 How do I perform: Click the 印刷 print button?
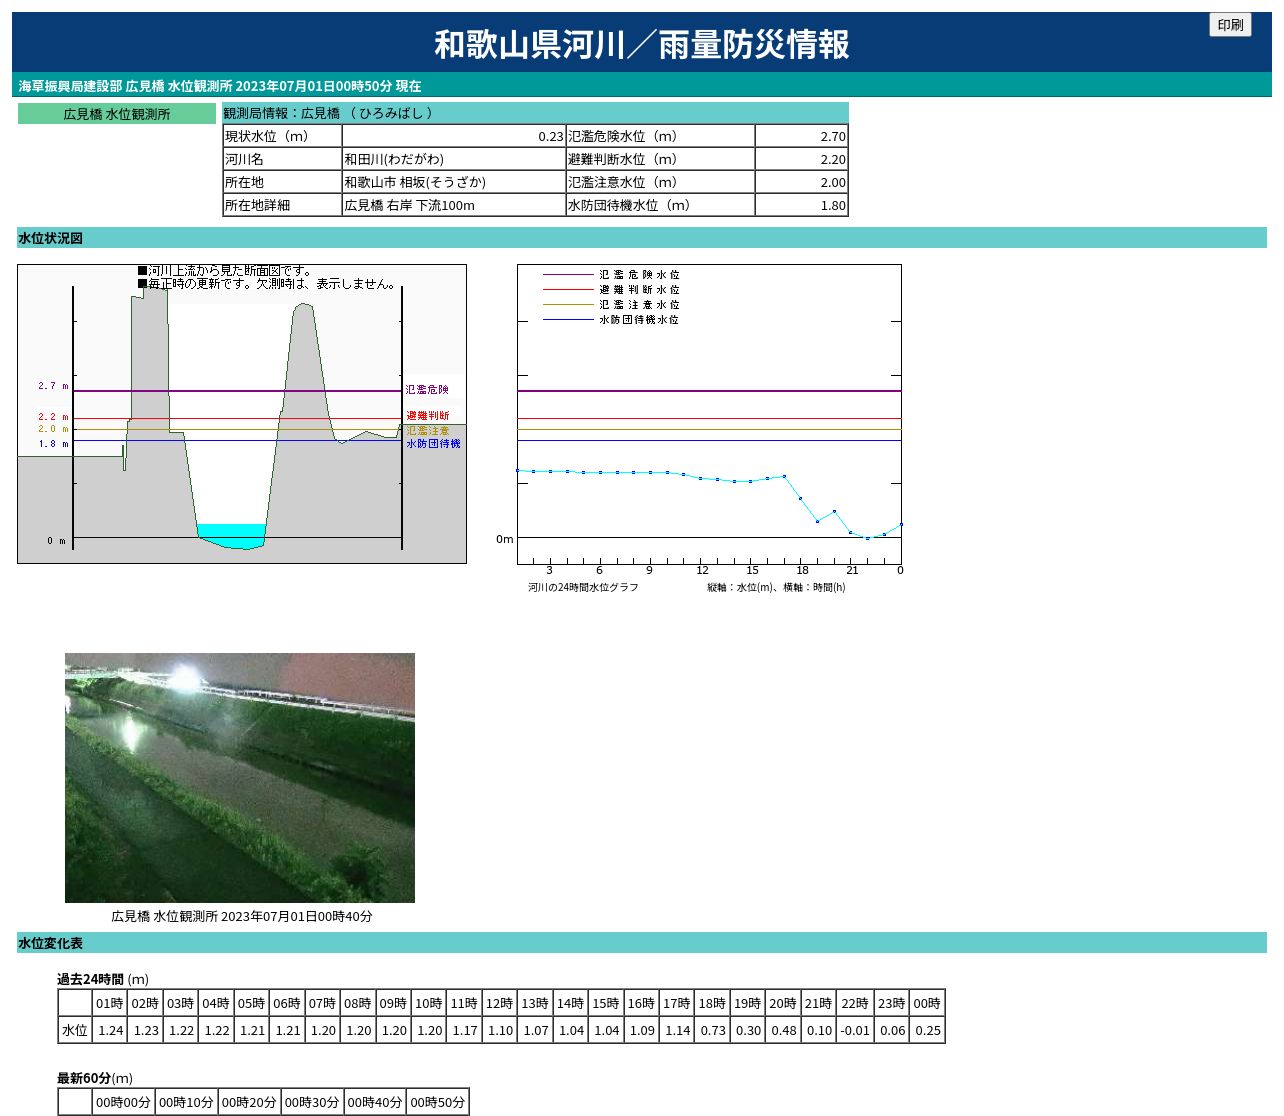pos(1230,25)
